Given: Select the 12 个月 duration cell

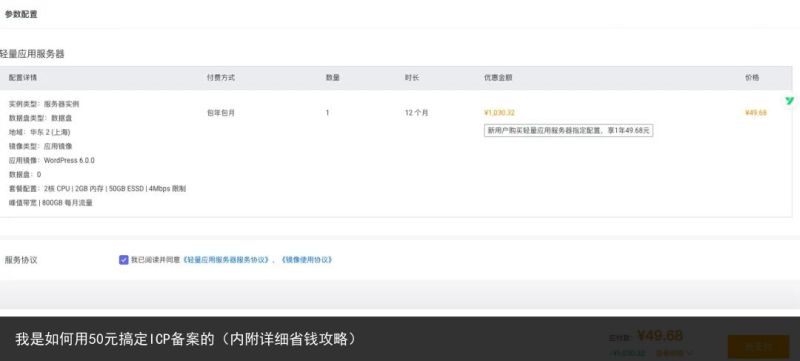Looking at the screenshot, I should (416, 113).
